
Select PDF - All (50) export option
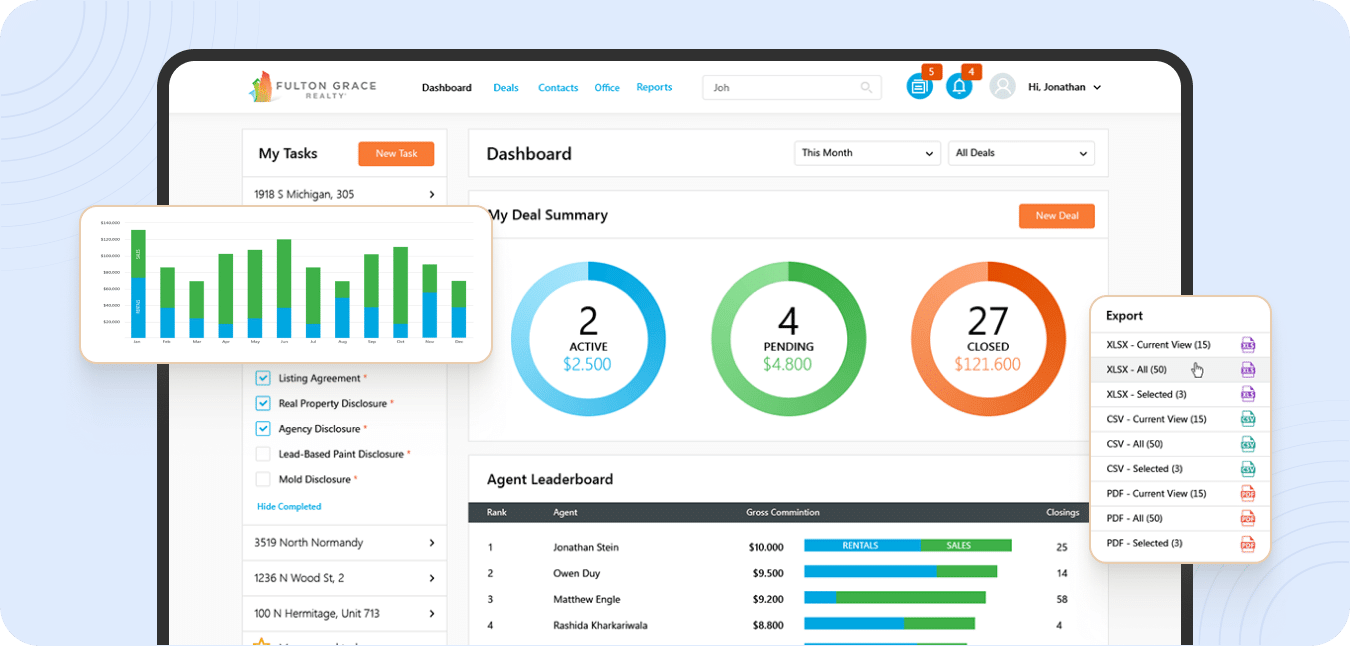click(1180, 518)
